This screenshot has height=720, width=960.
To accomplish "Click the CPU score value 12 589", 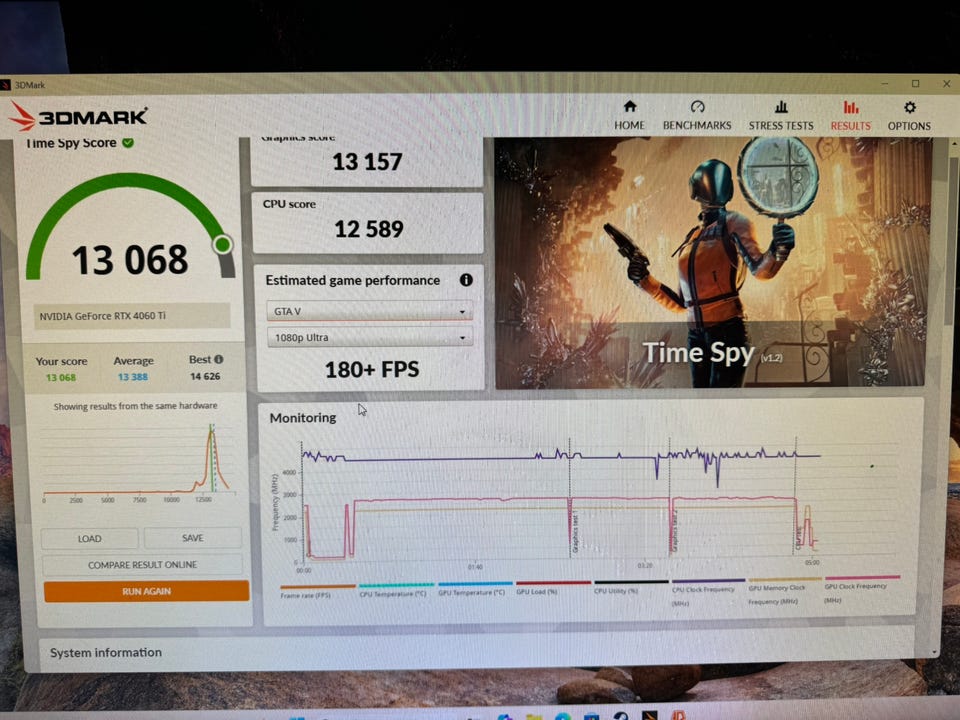I will pos(369,230).
